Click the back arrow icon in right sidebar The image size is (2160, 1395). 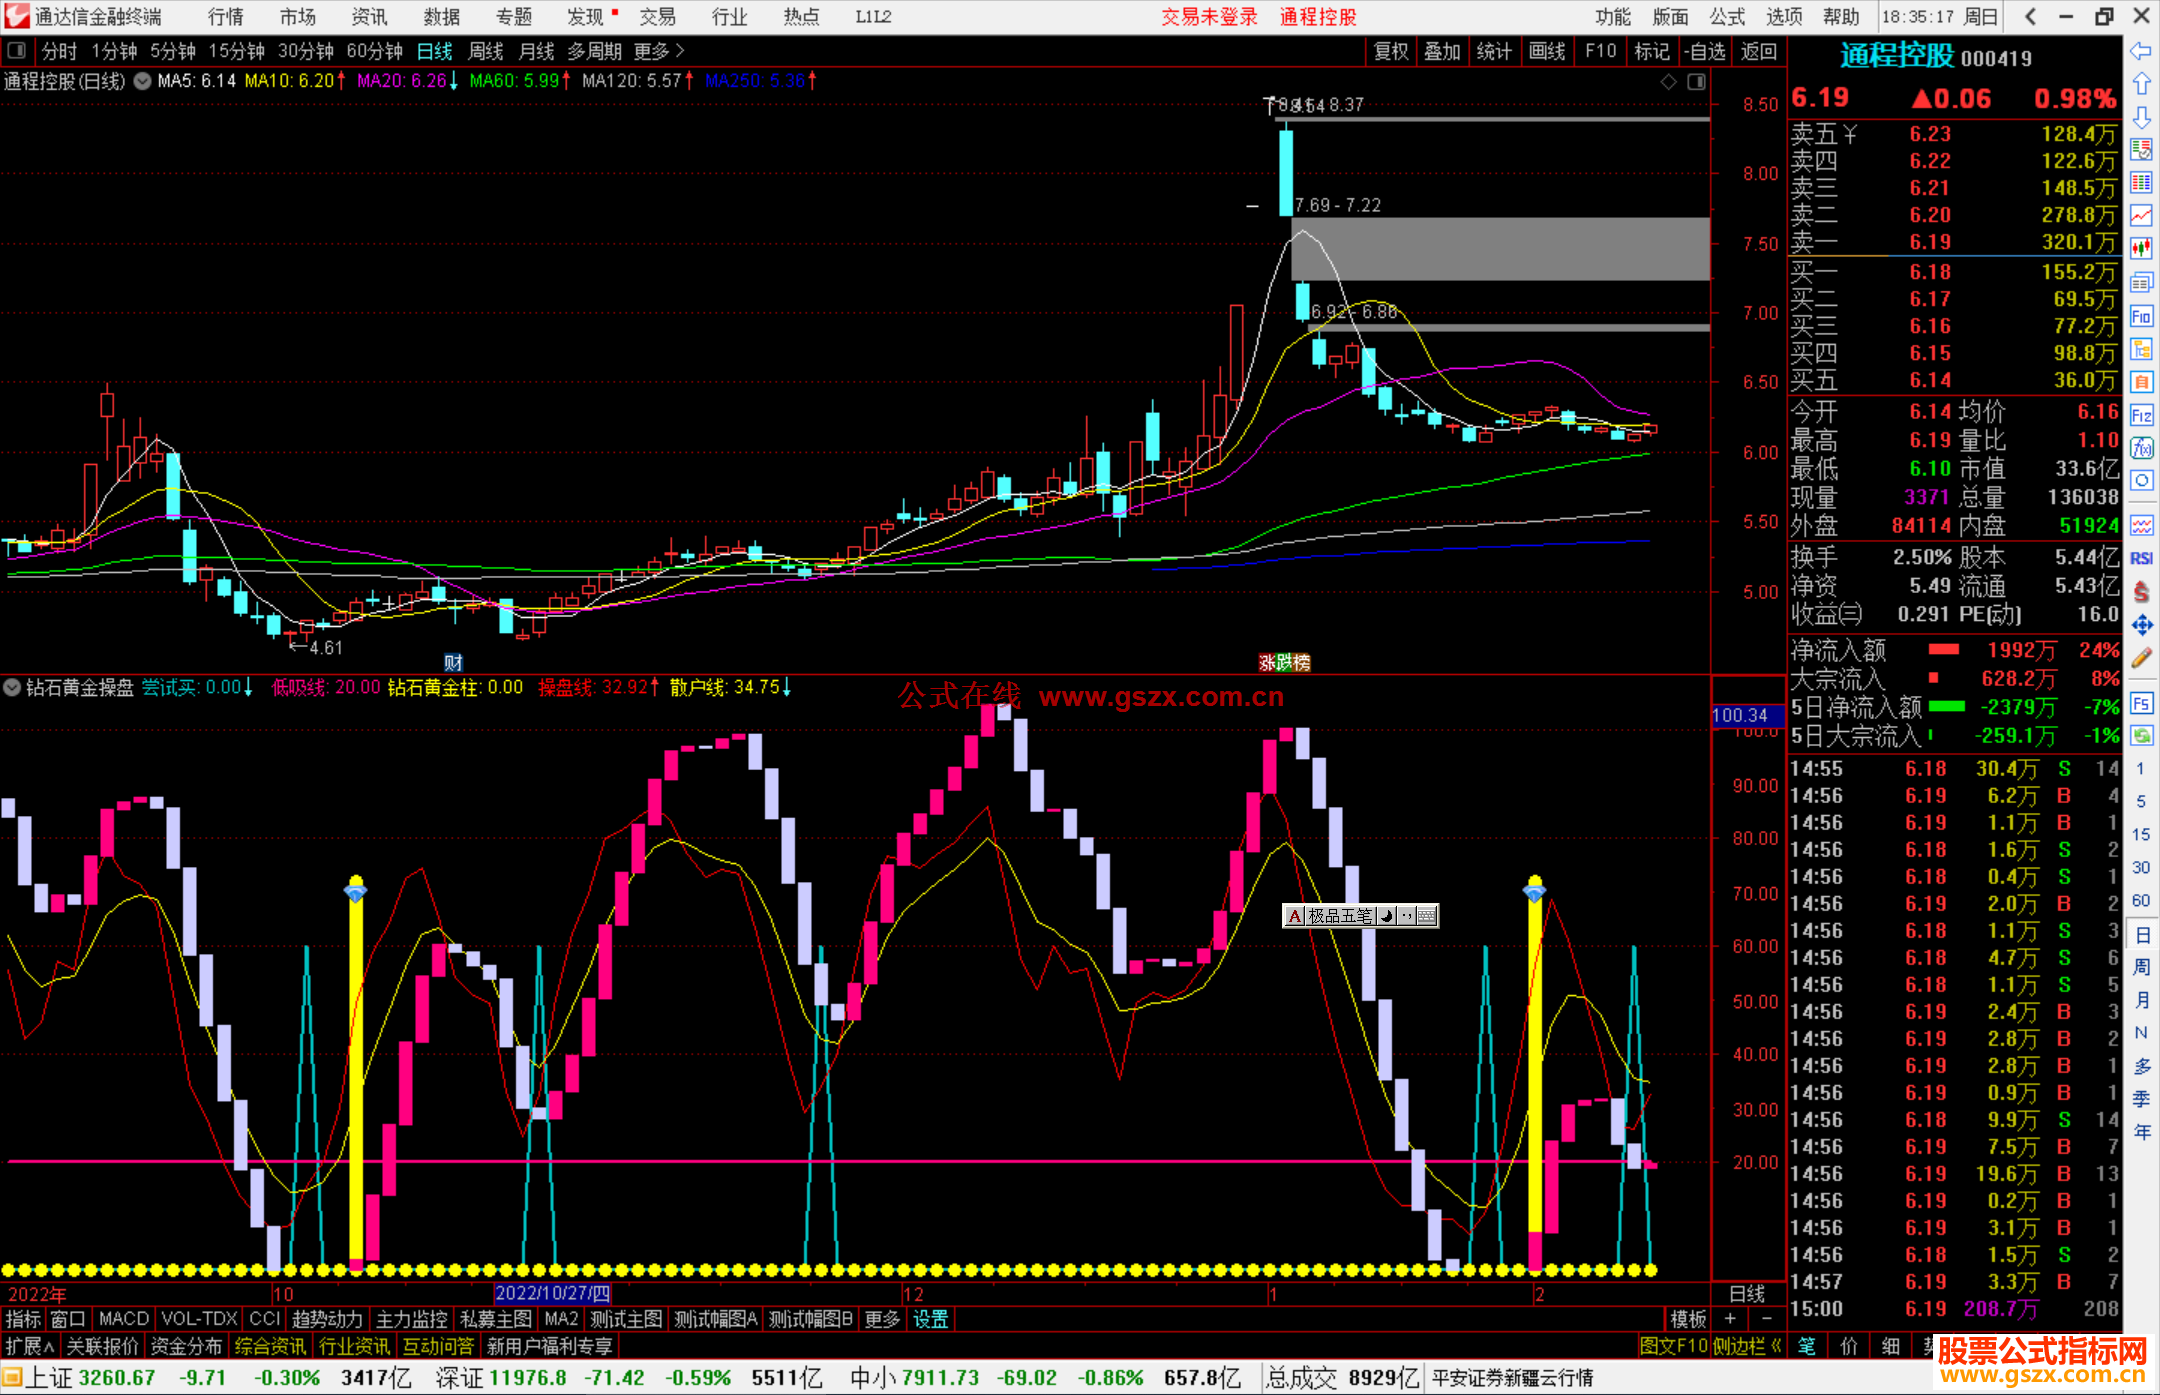2141,51
